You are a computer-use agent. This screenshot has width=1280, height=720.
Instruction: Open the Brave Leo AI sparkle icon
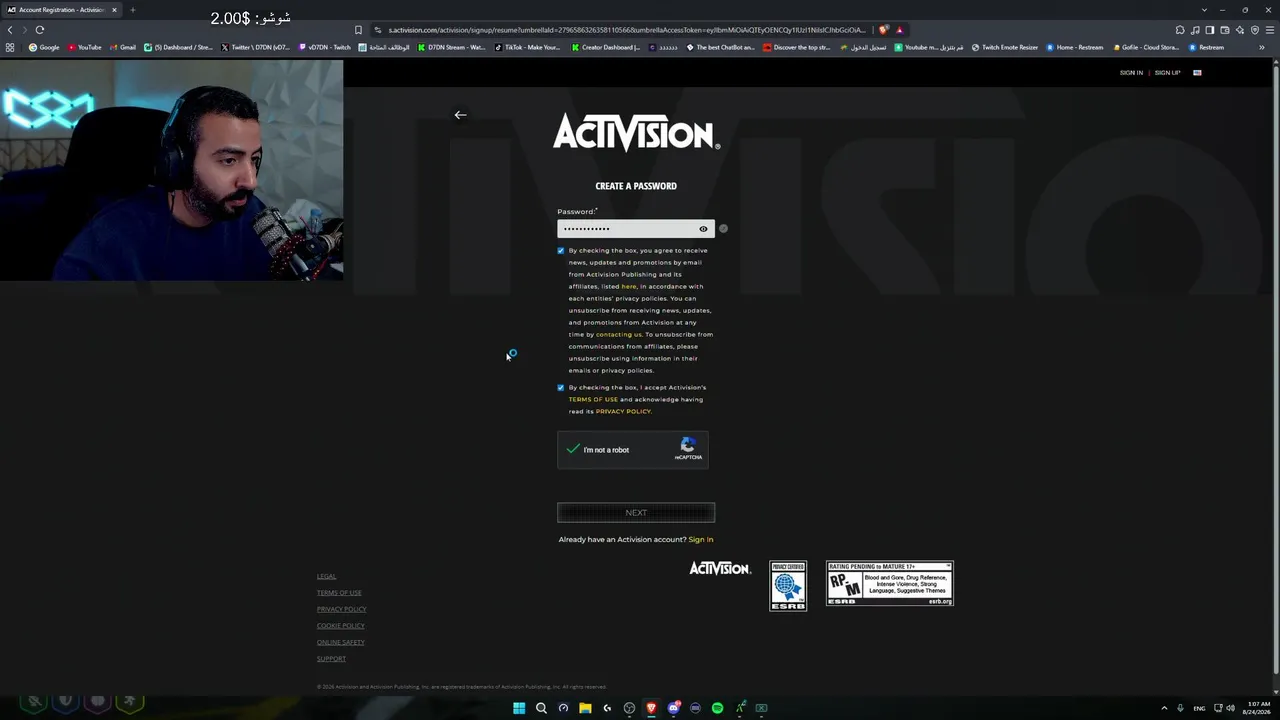[x=1240, y=30]
